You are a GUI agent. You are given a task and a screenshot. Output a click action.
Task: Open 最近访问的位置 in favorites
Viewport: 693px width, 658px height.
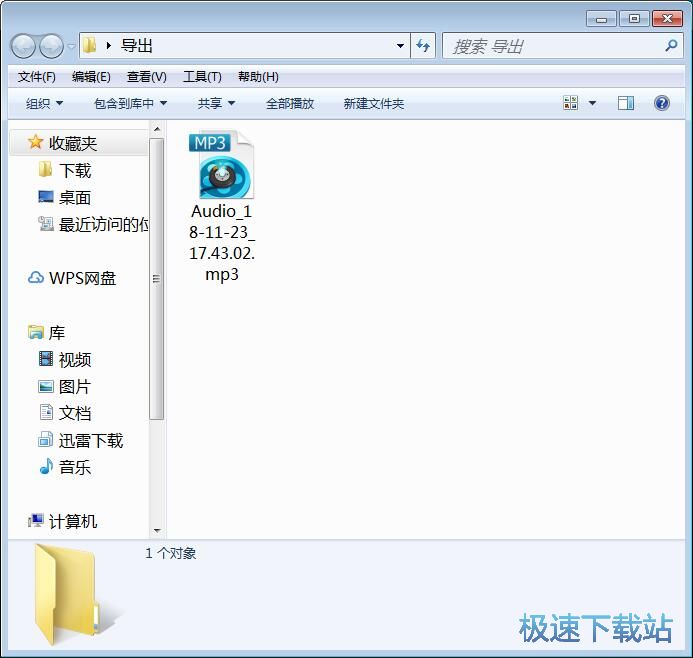coord(103,224)
